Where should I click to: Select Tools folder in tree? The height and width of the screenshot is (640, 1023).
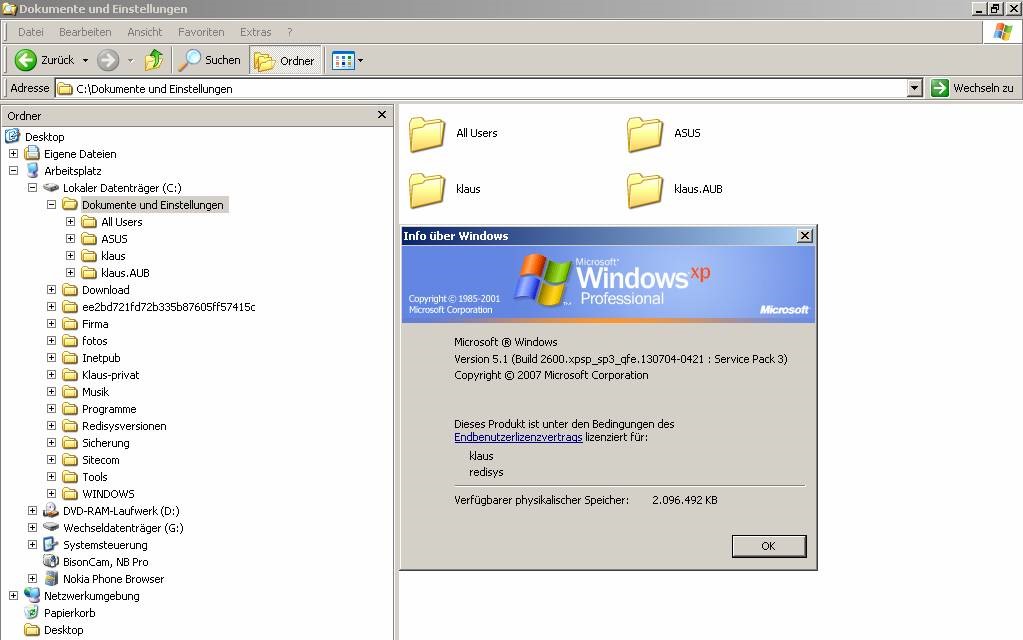[95, 477]
